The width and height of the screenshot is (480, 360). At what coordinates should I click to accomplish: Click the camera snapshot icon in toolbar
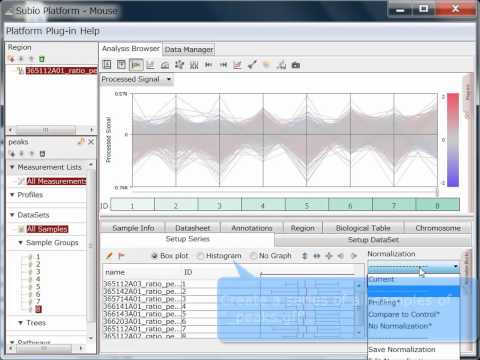click(x=296, y=65)
